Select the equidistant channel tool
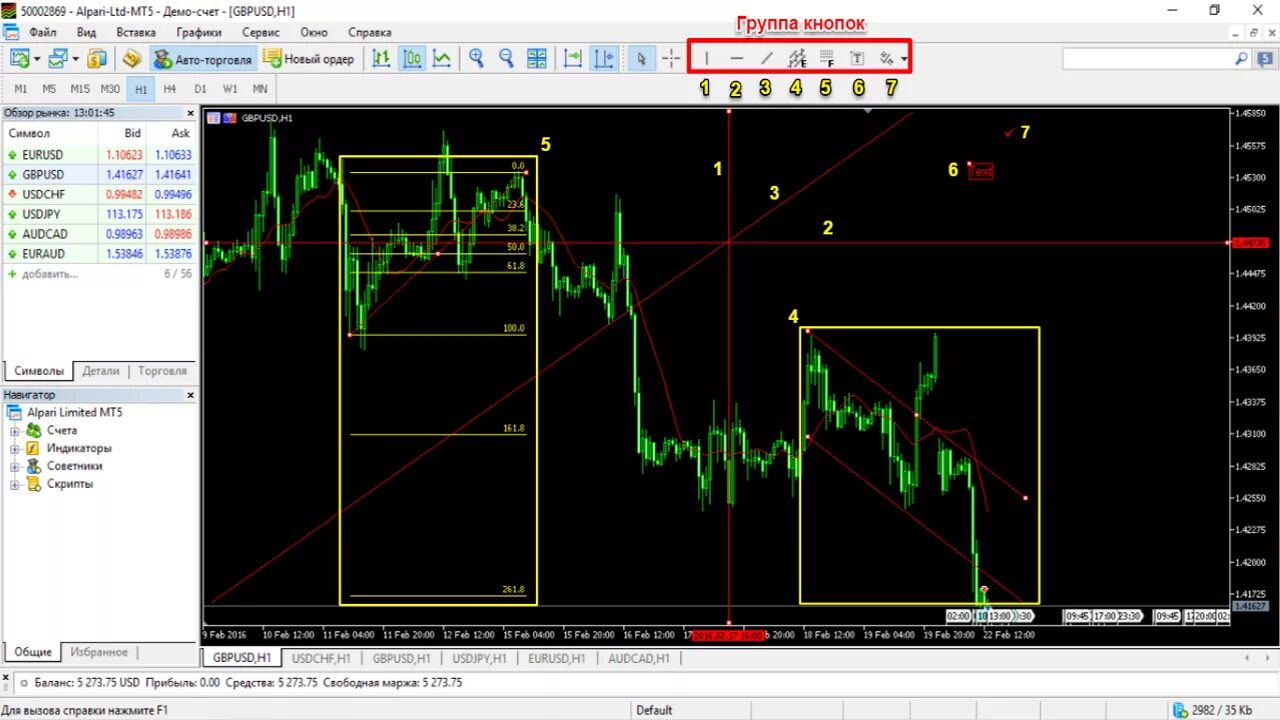Image resolution: width=1280 pixels, height=720 pixels. (797, 59)
